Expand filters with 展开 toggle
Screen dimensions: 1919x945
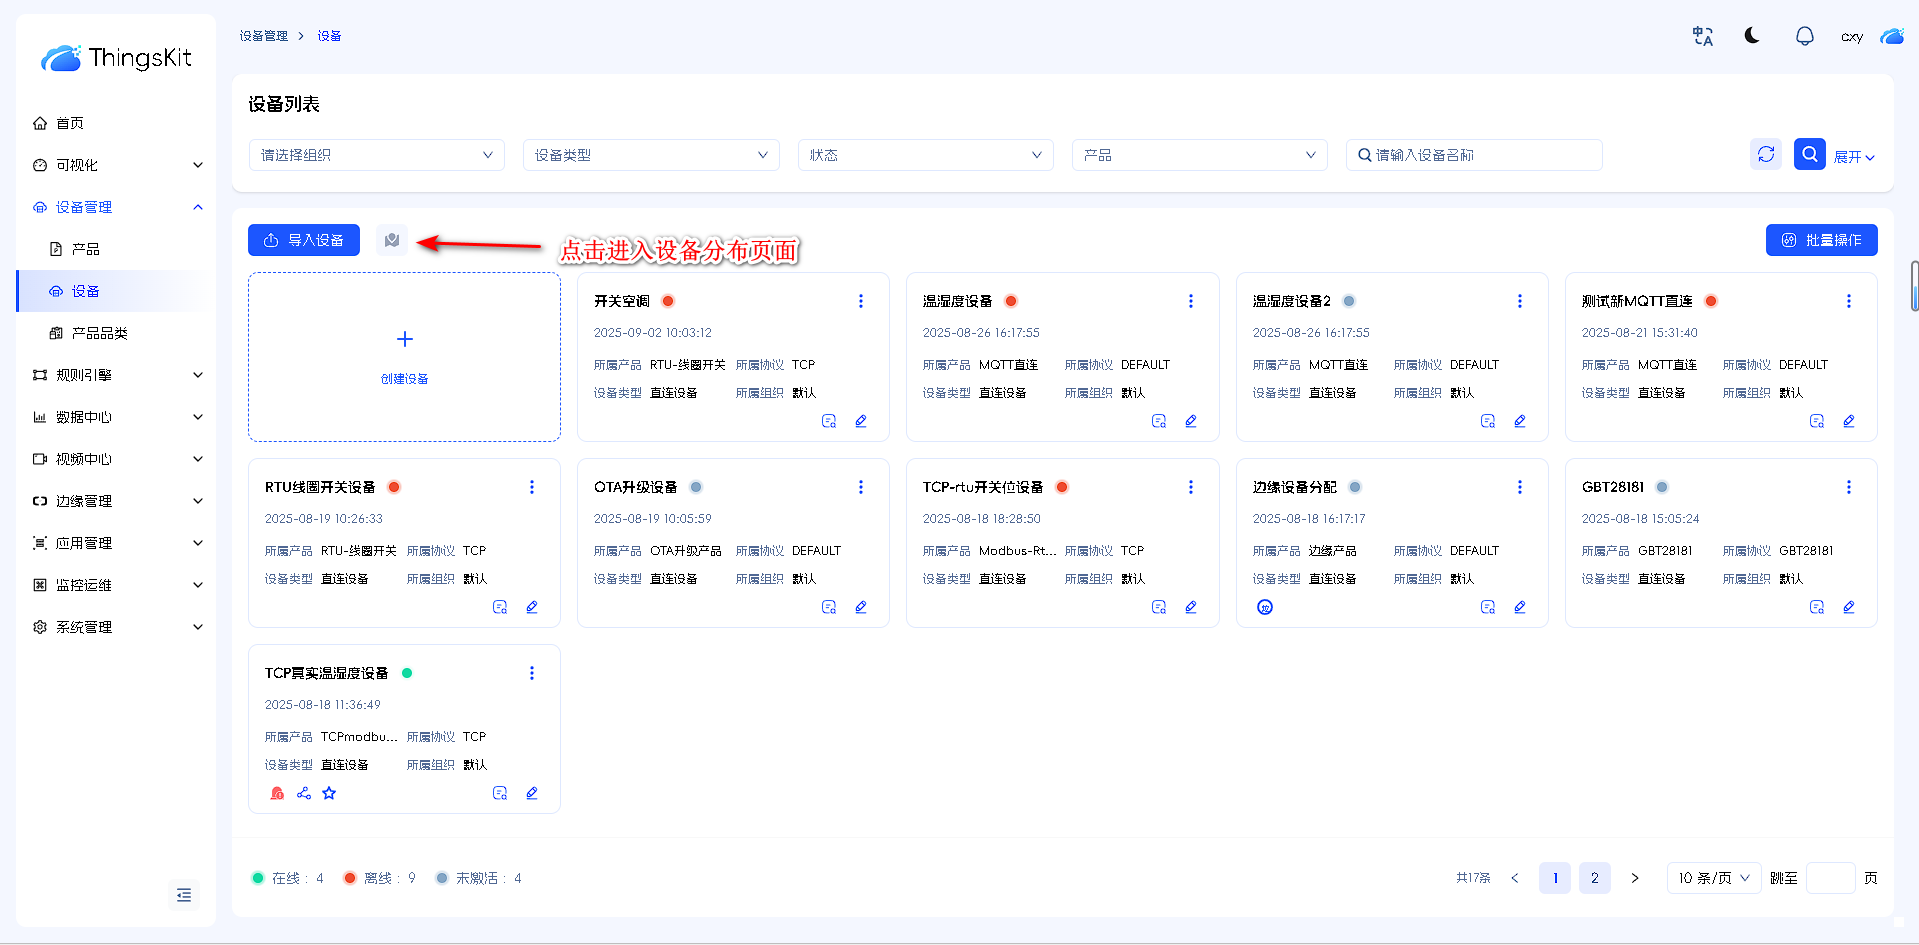(x=1853, y=157)
